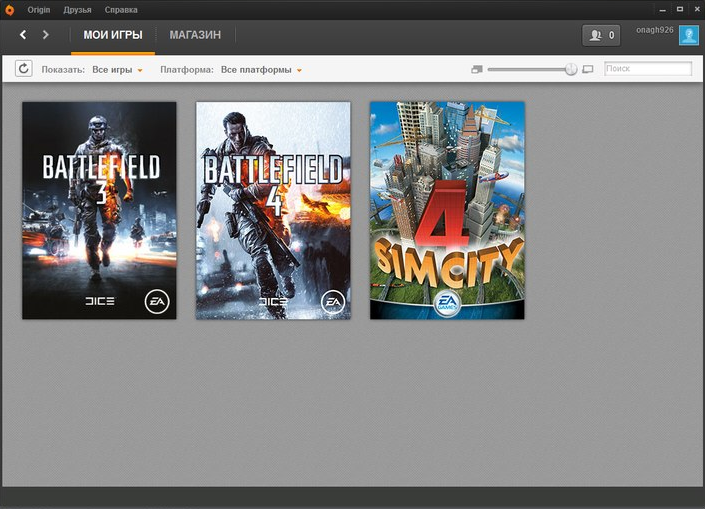This screenshot has height=509, width=705.
Task: Open the Справка menu
Action: 121,10
